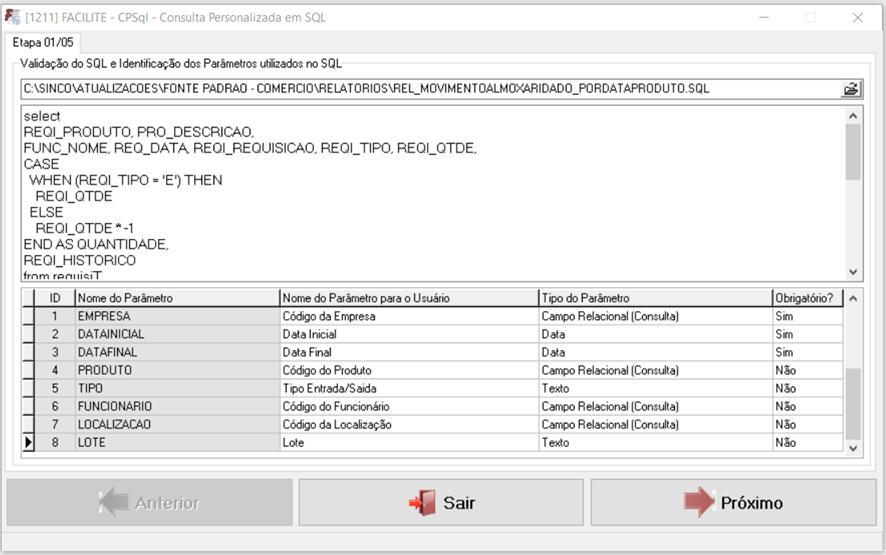Screen dimensions: 886x555
Task: Click the Não cell in LOTE row
Action: [x=807, y=443]
